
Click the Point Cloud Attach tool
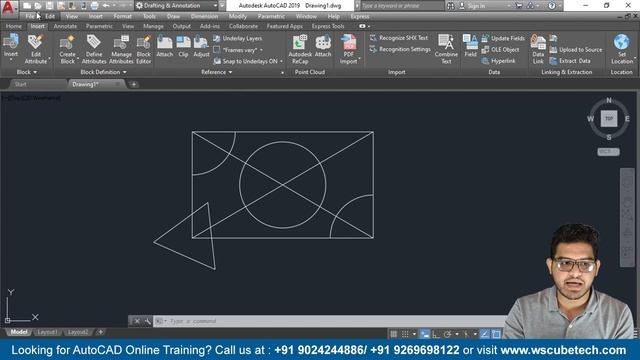323,46
